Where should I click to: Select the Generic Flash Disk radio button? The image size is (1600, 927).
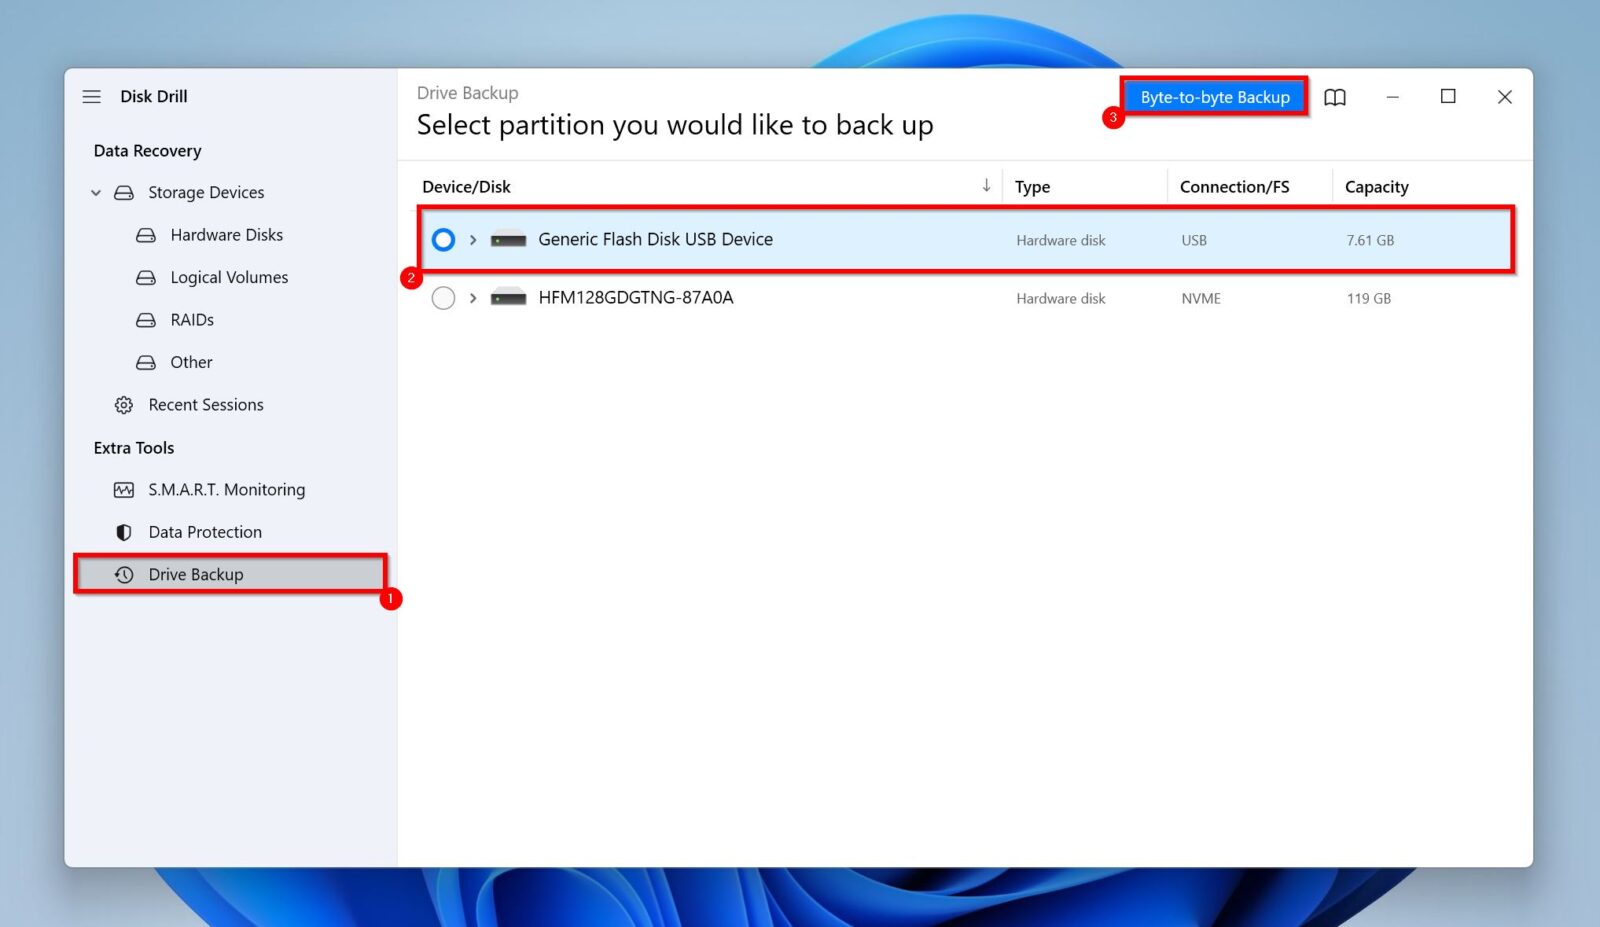443,239
